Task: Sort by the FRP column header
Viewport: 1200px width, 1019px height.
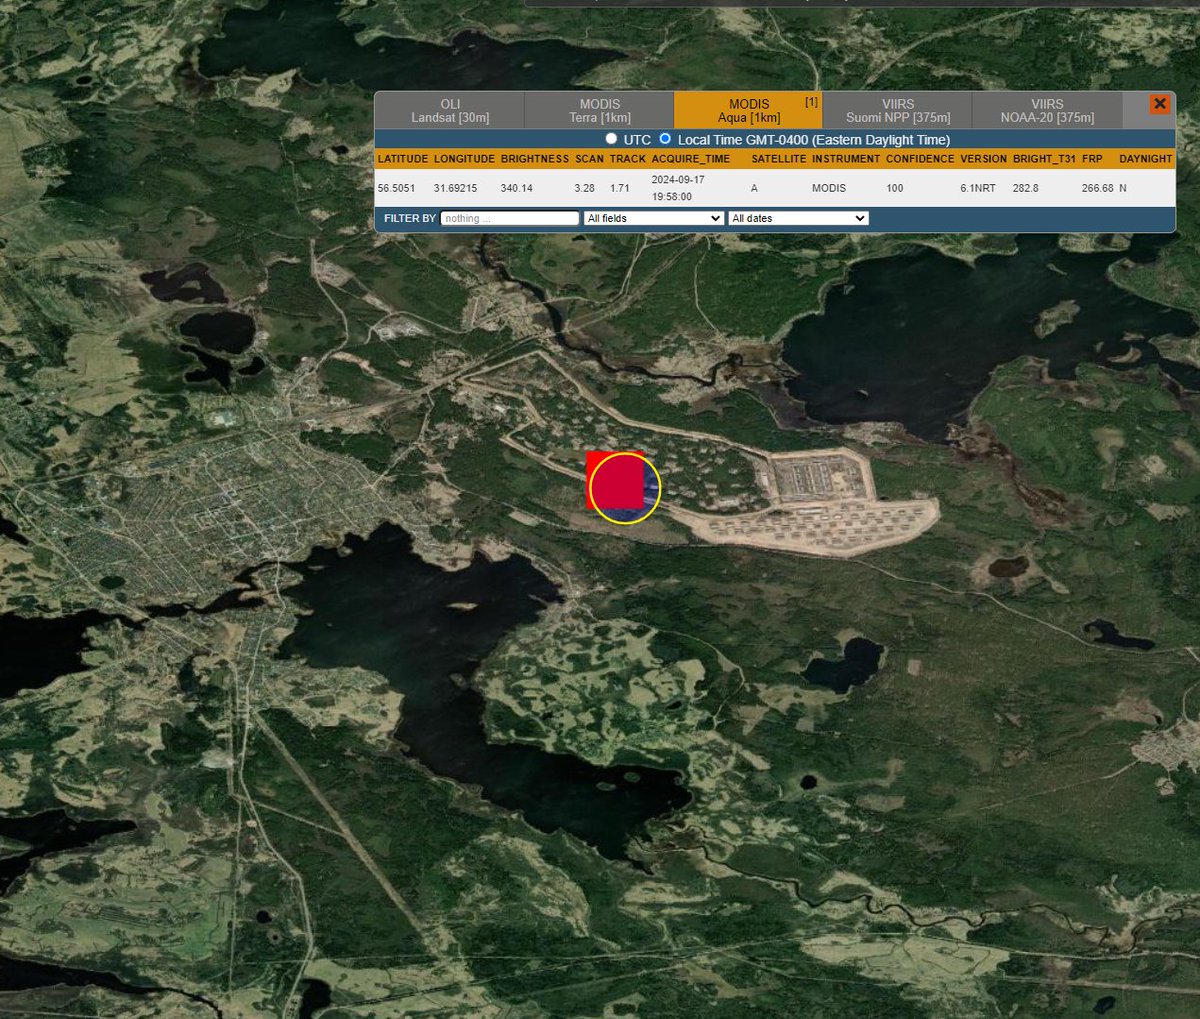Action: click(1092, 158)
